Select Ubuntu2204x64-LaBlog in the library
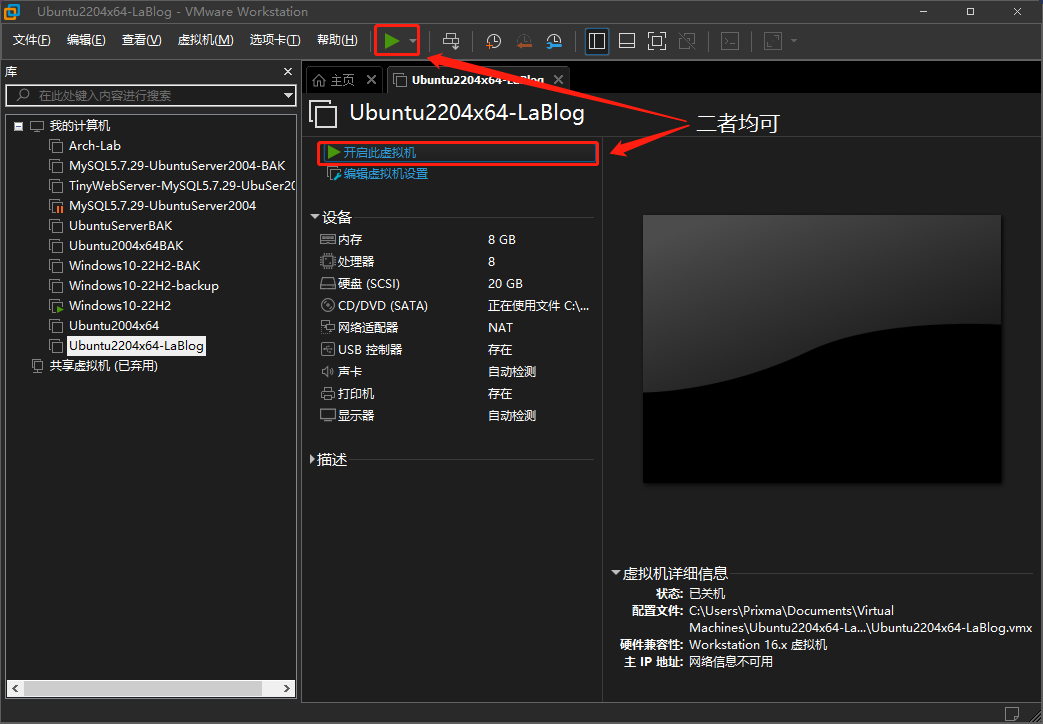The height and width of the screenshot is (724, 1043). (136, 345)
